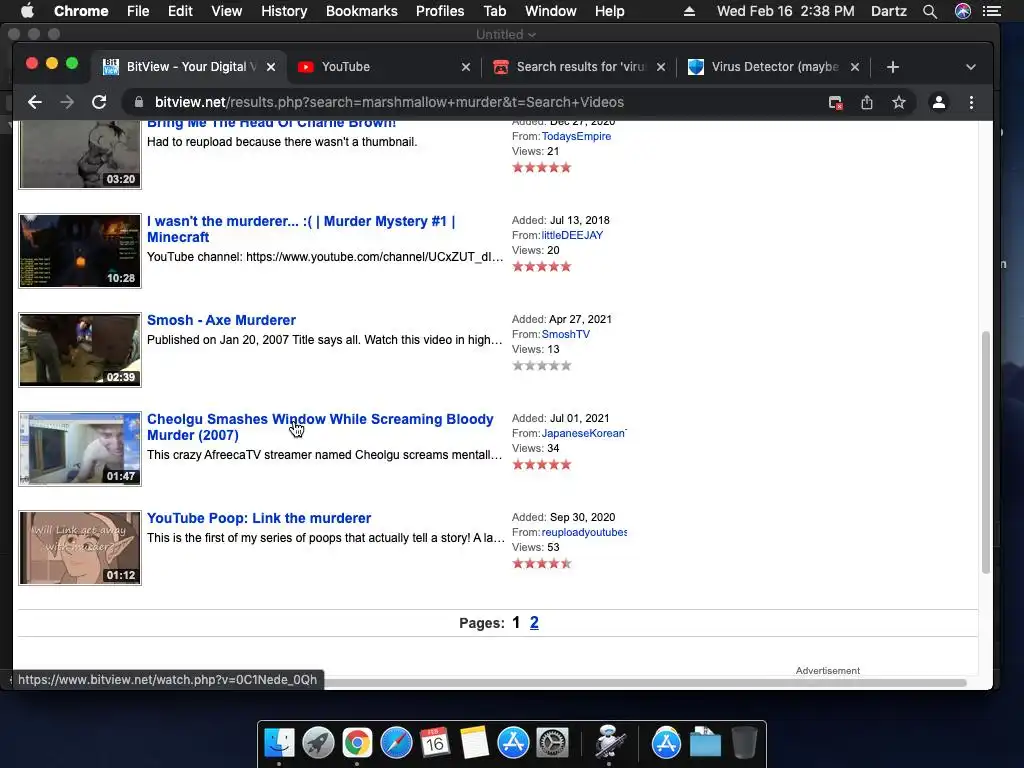Open Finder from the Dock
The image size is (1024, 768).
click(279, 743)
